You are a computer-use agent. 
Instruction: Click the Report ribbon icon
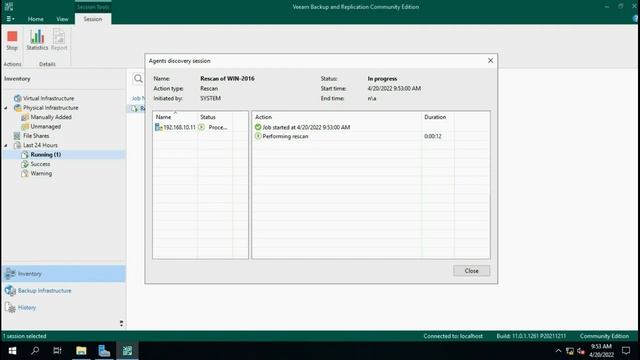point(59,37)
